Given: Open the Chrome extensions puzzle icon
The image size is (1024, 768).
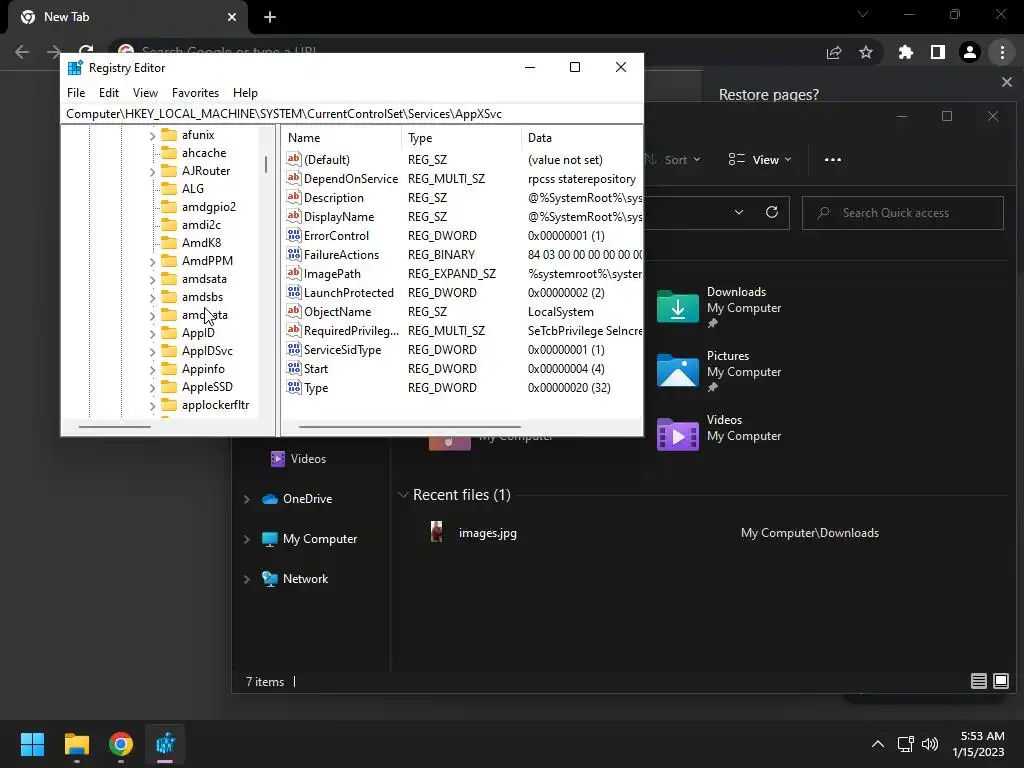Looking at the screenshot, I should pyautogui.click(x=905, y=52).
